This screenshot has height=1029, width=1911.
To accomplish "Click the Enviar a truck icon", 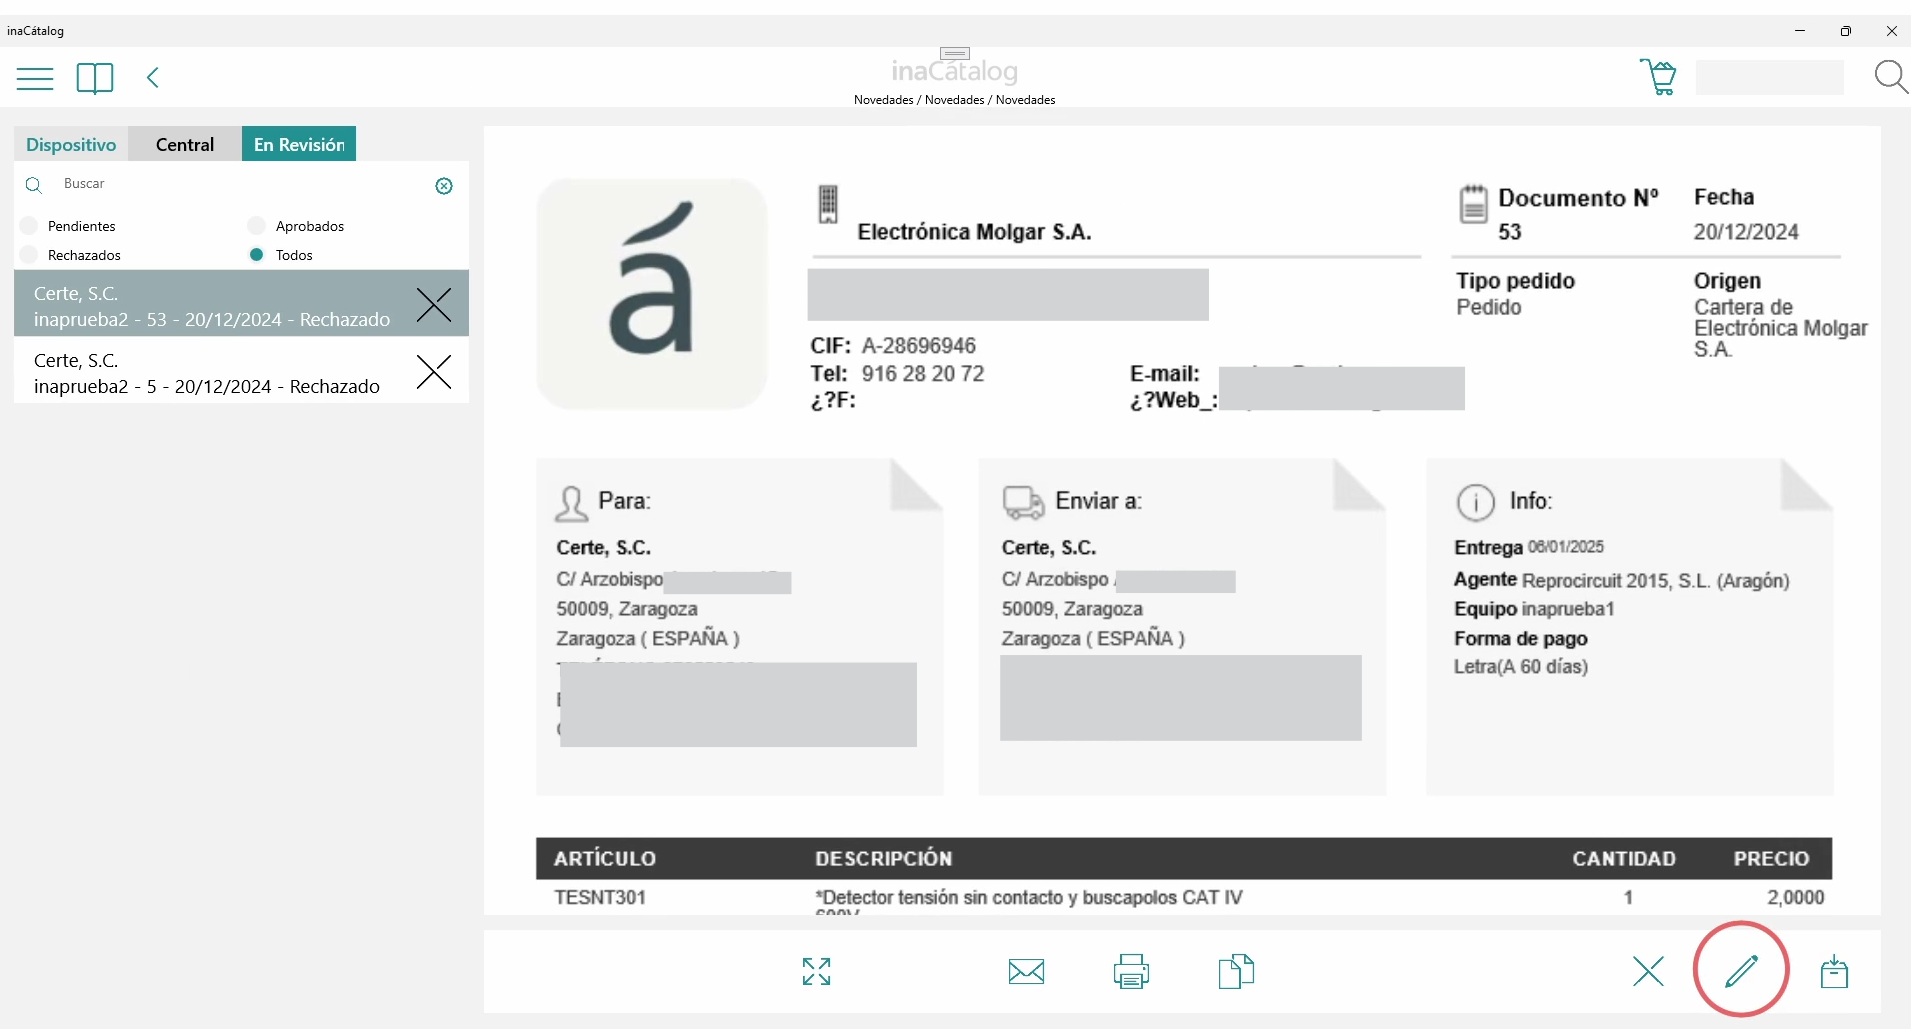I will (1023, 503).
